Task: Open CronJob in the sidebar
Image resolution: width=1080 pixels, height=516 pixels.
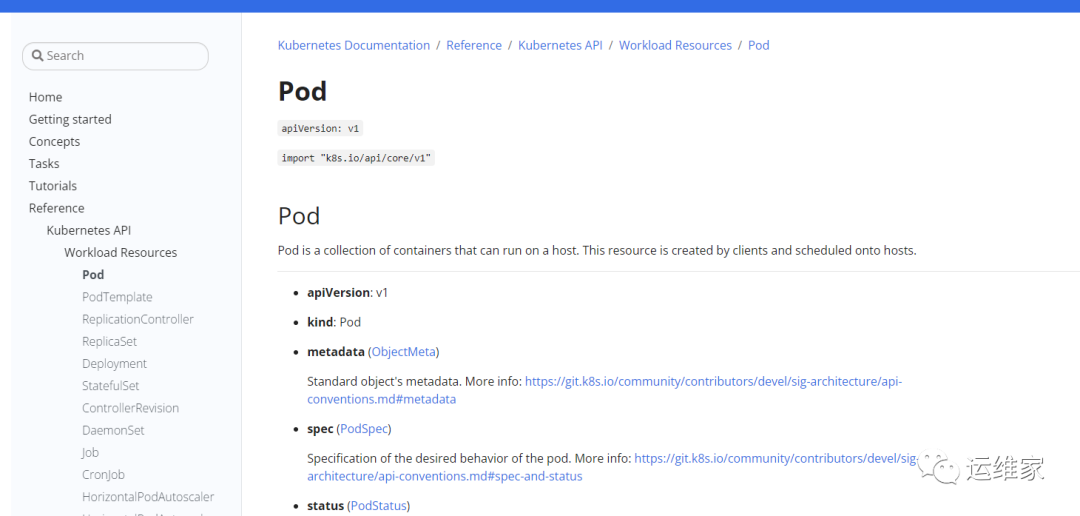Action: pyautogui.click(x=103, y=475)
